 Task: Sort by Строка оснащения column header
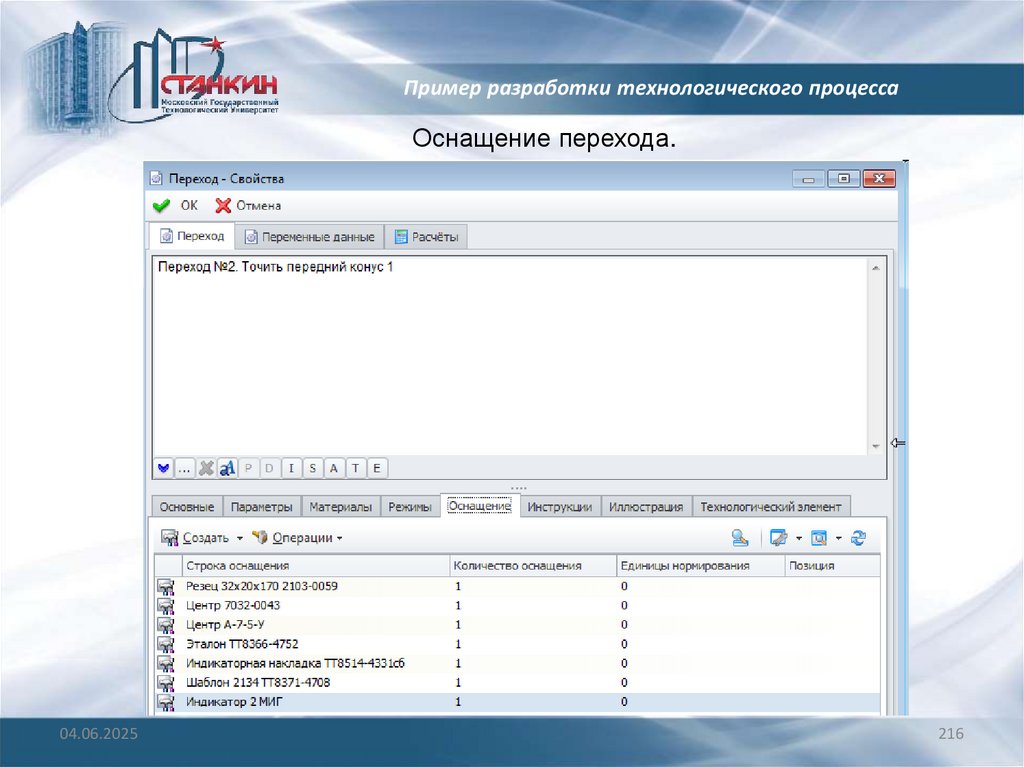(315, 566)
